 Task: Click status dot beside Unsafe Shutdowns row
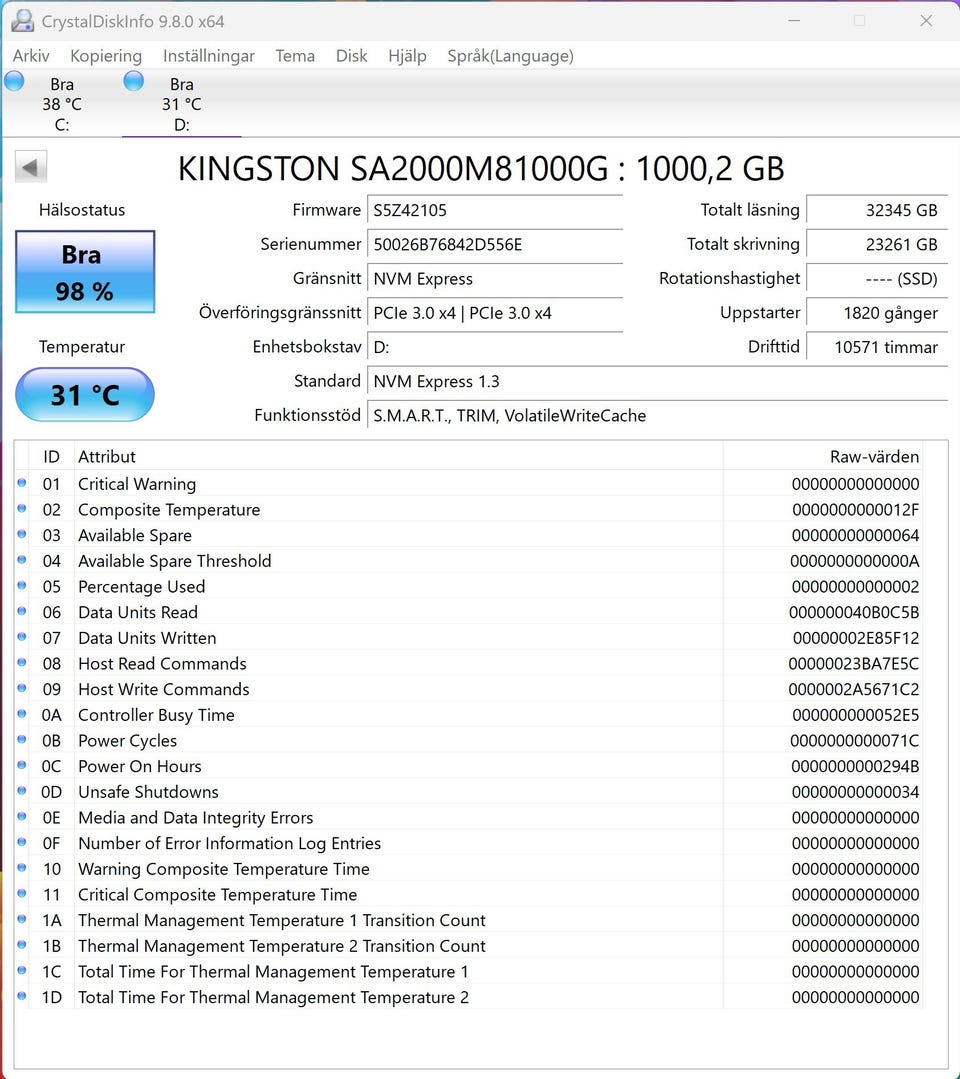(x=22, y=791)
